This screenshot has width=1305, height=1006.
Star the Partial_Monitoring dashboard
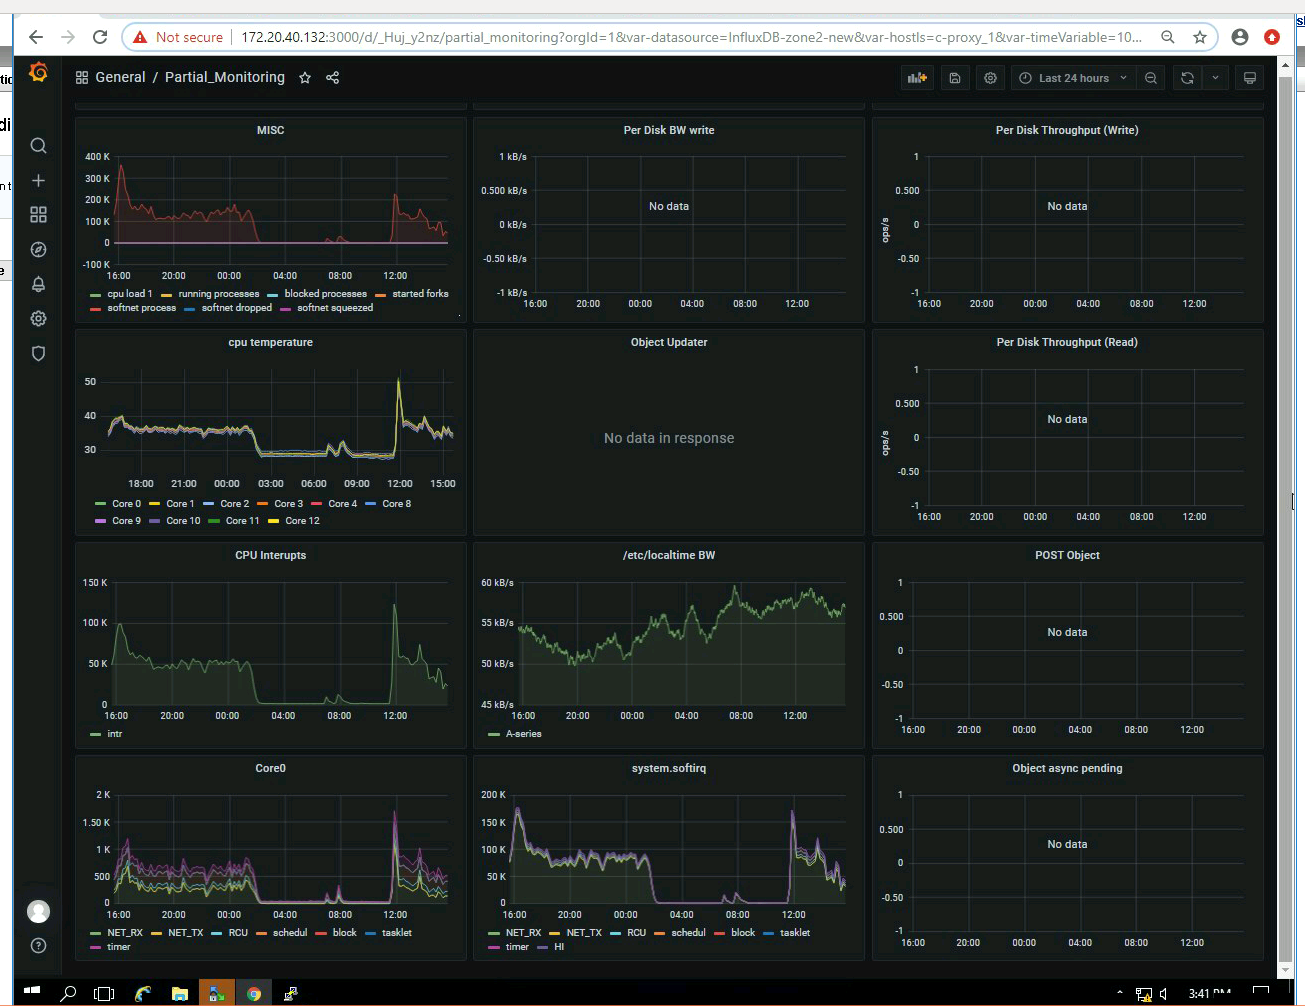pos(305,78)
